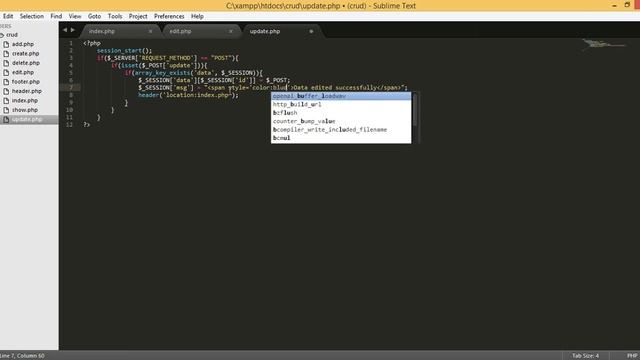
Task: Open Tab Size: 4 setting
Action: click(x=585, y=356)
